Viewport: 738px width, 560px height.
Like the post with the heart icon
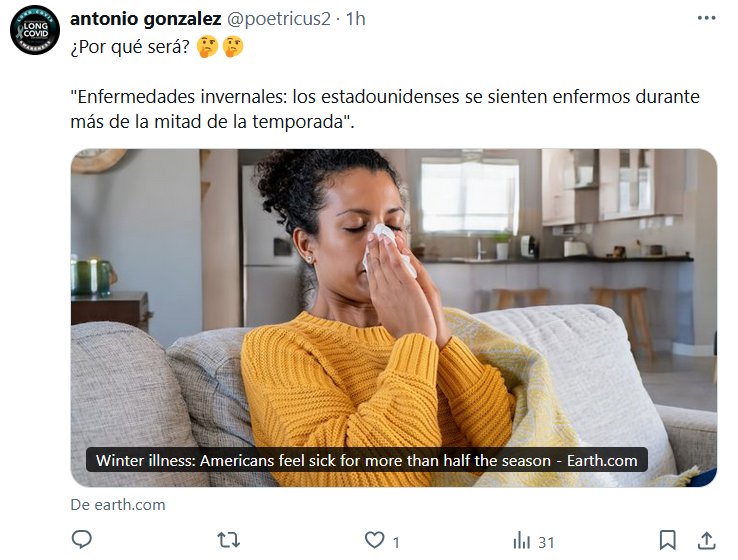tap(375, 540)
